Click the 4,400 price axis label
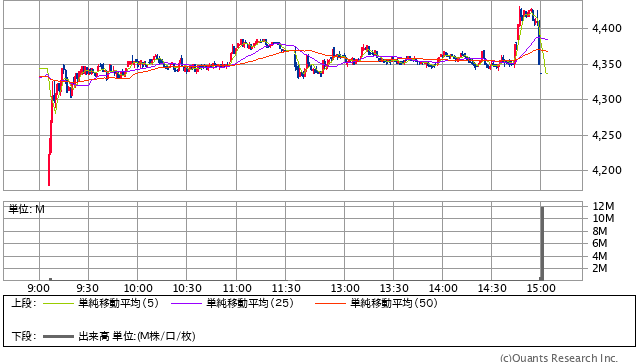This screenshot has width=638, height=362. click(607, 28)
